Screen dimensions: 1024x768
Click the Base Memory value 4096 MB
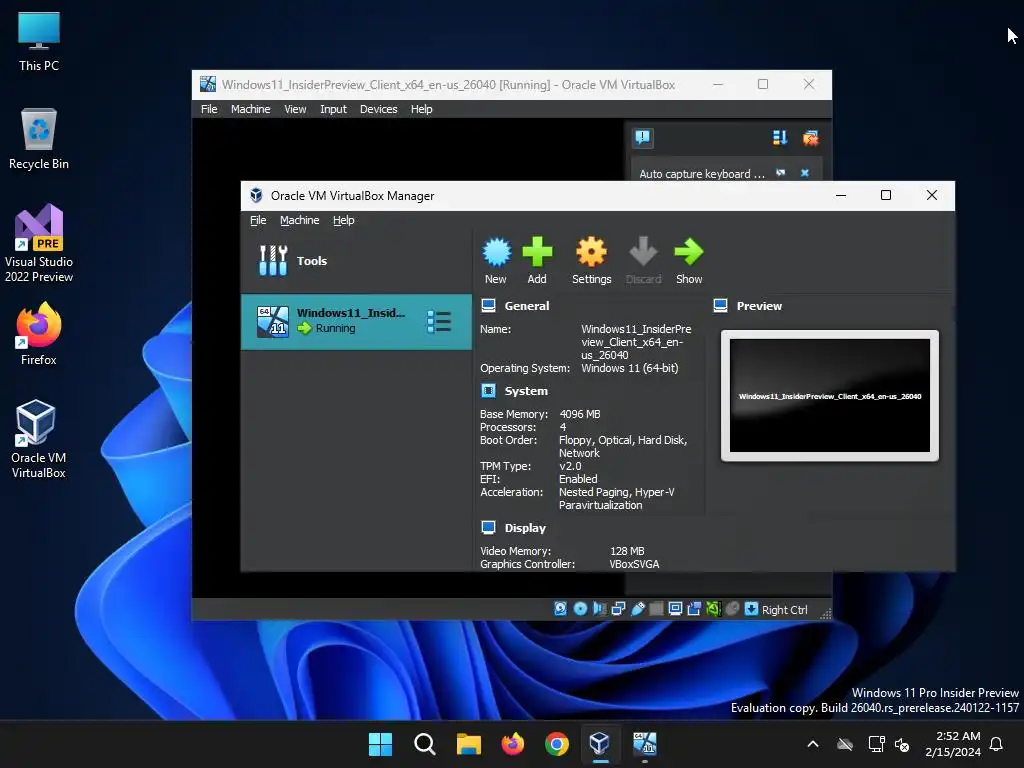tap(580, 414)
